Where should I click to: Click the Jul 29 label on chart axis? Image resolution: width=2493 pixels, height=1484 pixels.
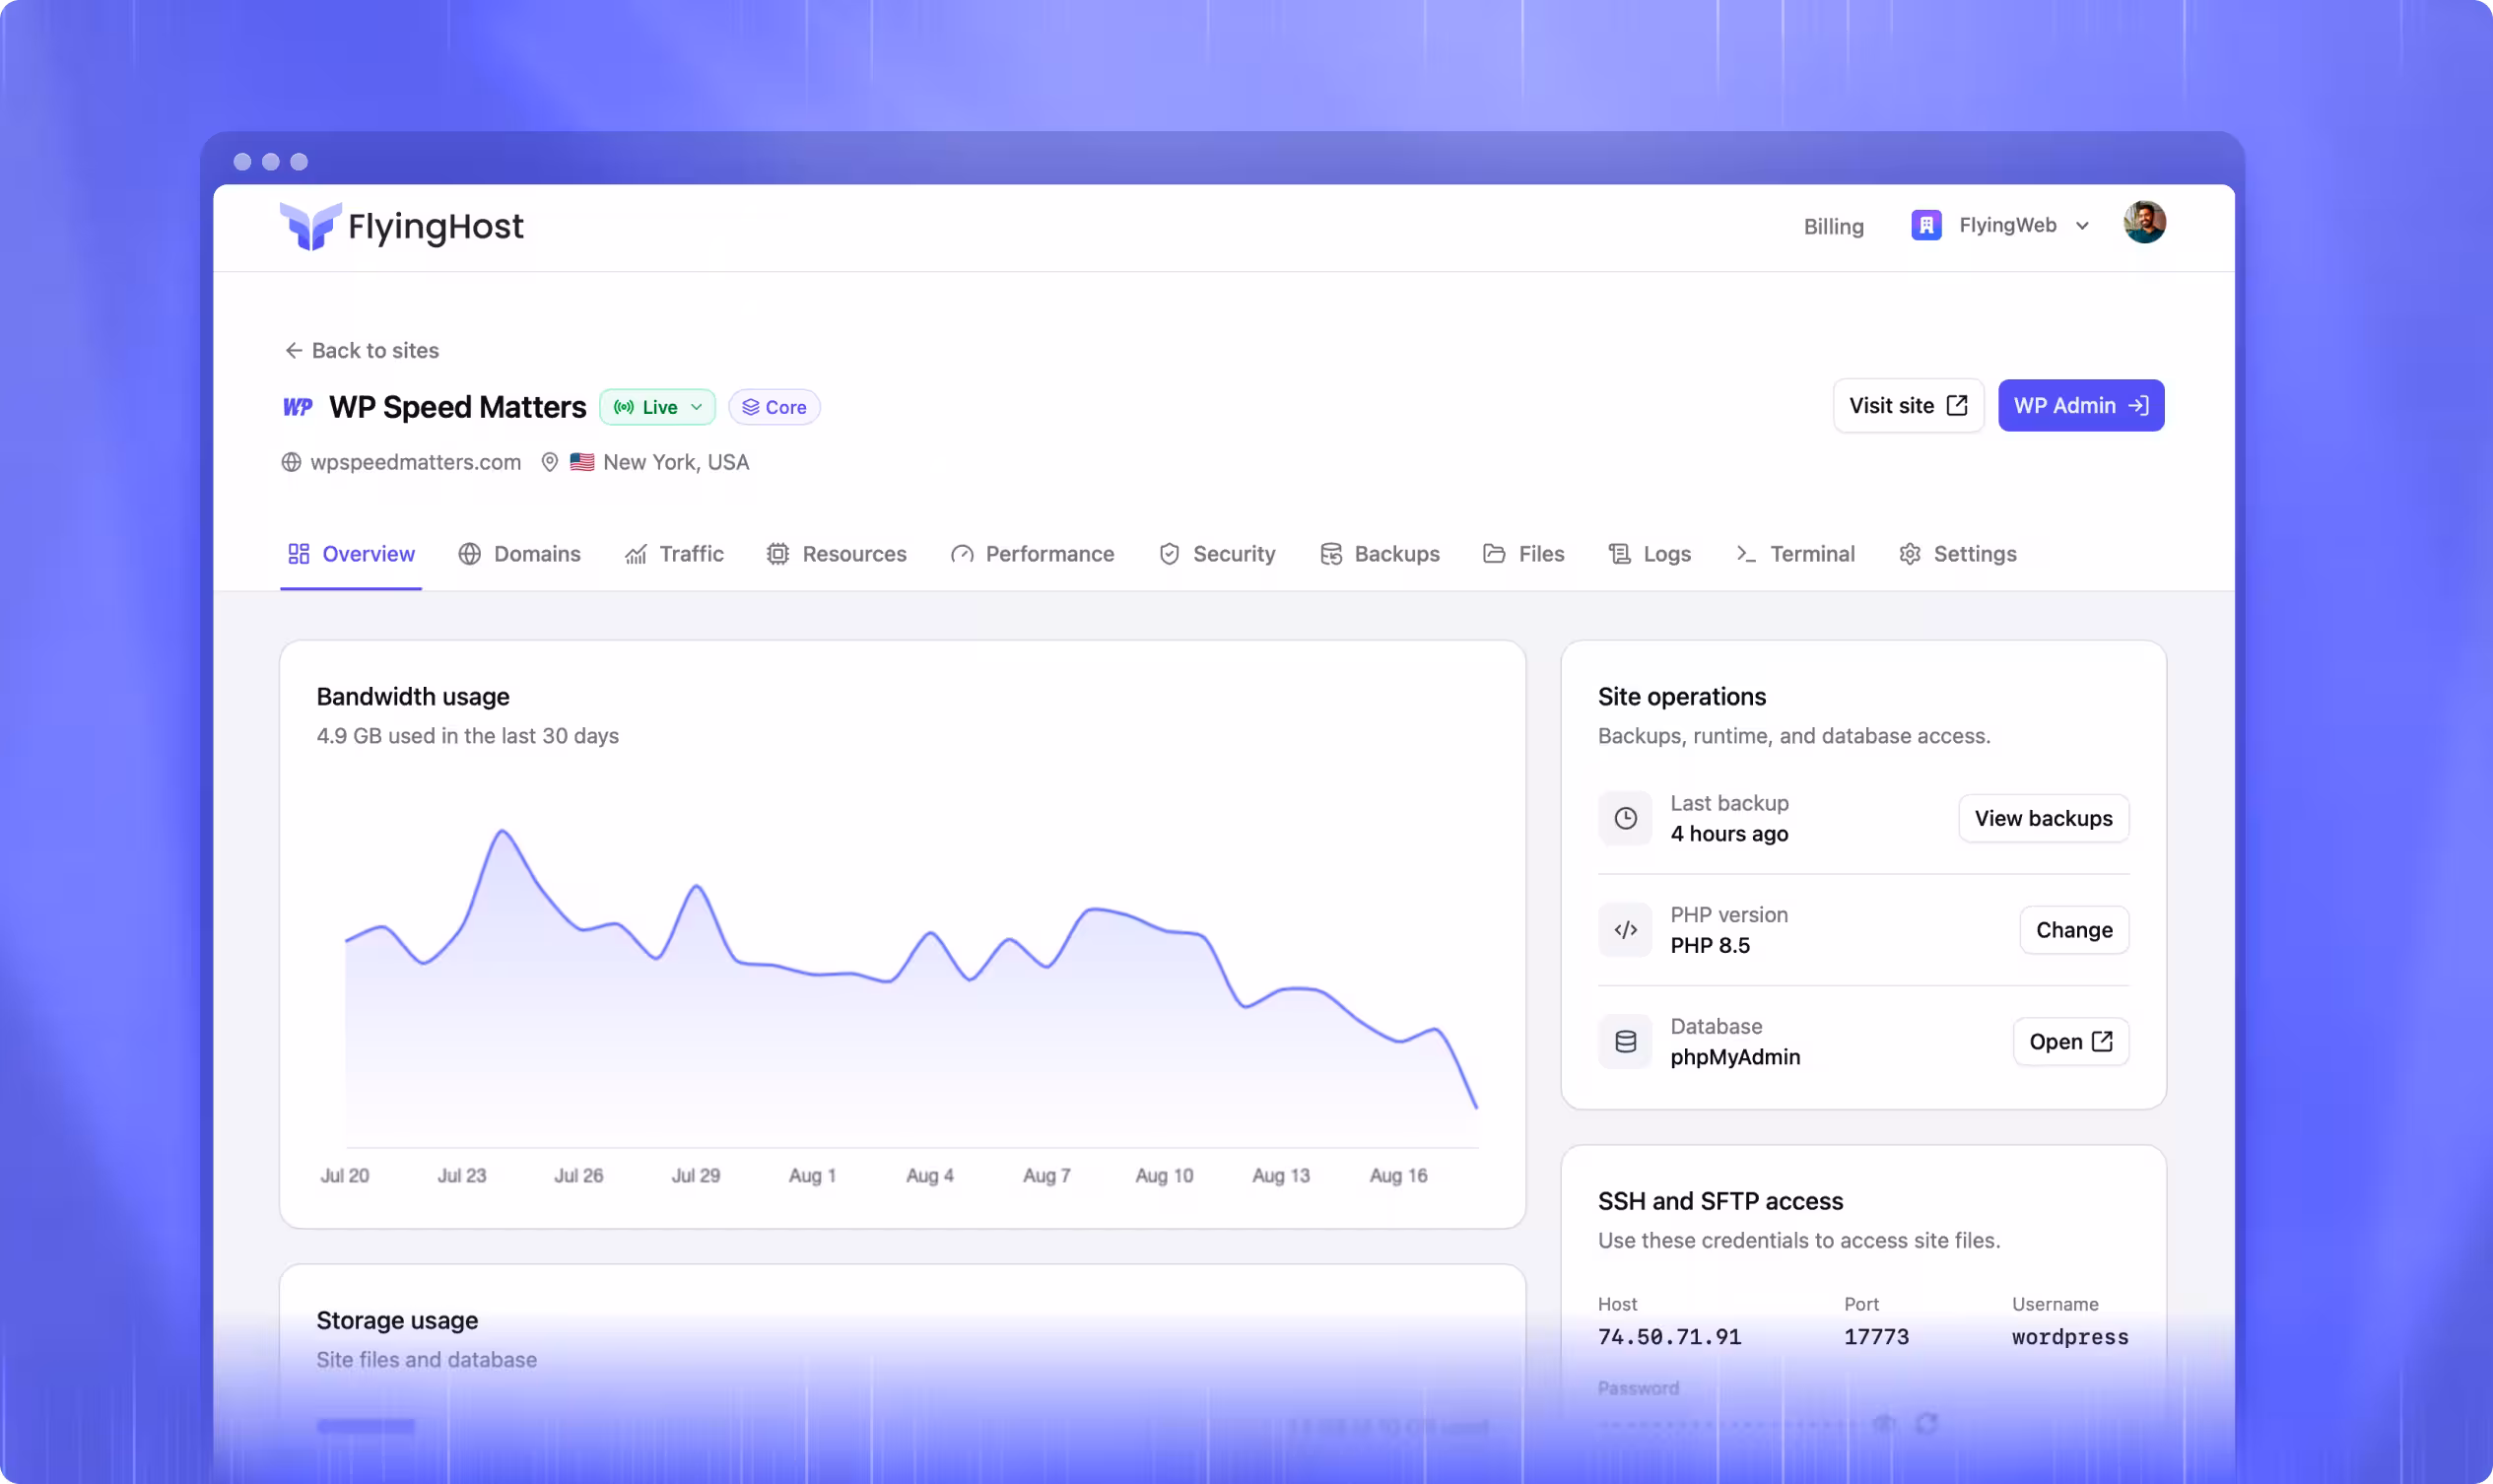tap(695, 1176)
